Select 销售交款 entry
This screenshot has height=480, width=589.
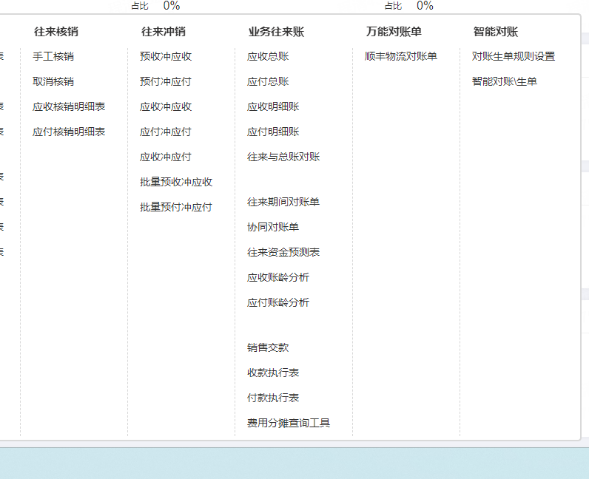click(268, 347)
